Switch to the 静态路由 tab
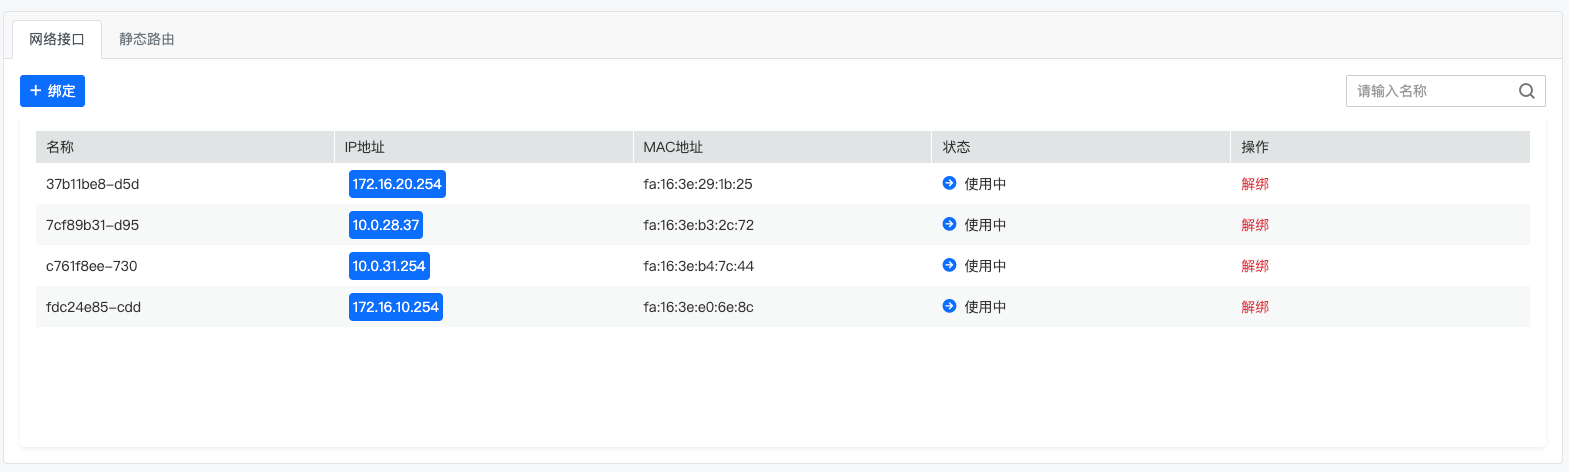1569x472 pixels. tap(147, 39)
